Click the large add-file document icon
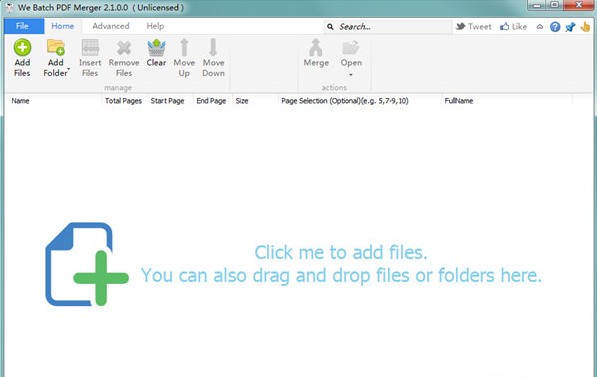This screenshot has width=597, height=377. click(87, 264)
